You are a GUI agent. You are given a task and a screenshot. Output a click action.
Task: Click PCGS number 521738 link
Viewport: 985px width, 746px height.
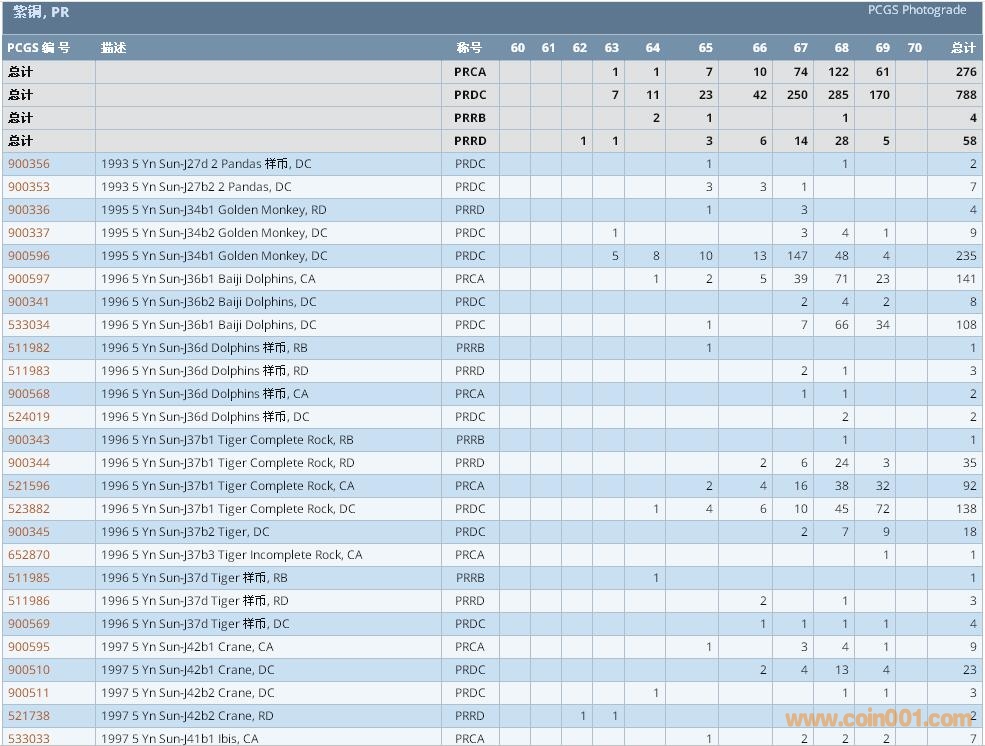(29, 716)
